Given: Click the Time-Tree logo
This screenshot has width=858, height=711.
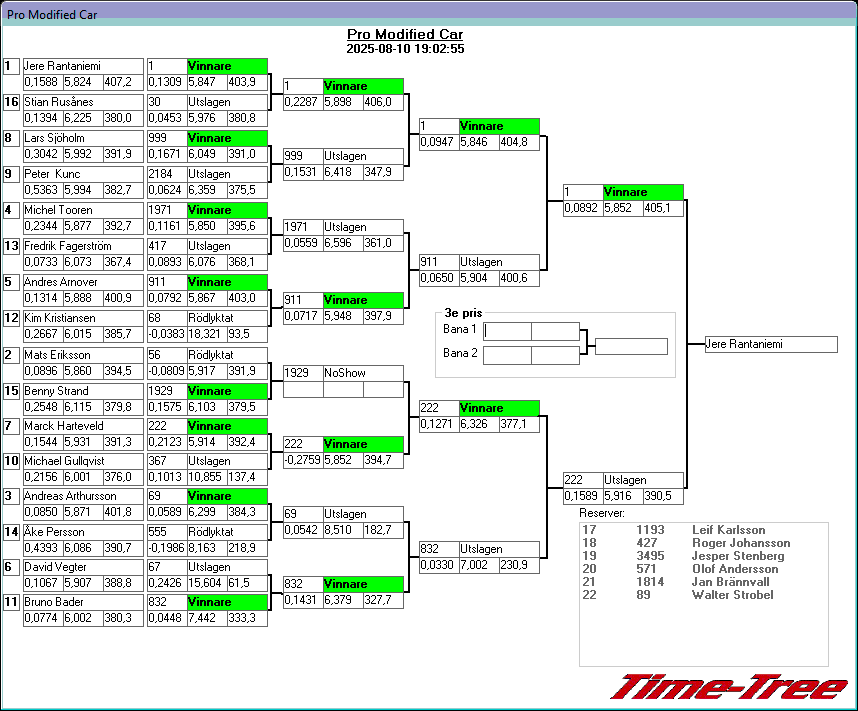Looking at the screenshot, I should click(x=728, y=688).
